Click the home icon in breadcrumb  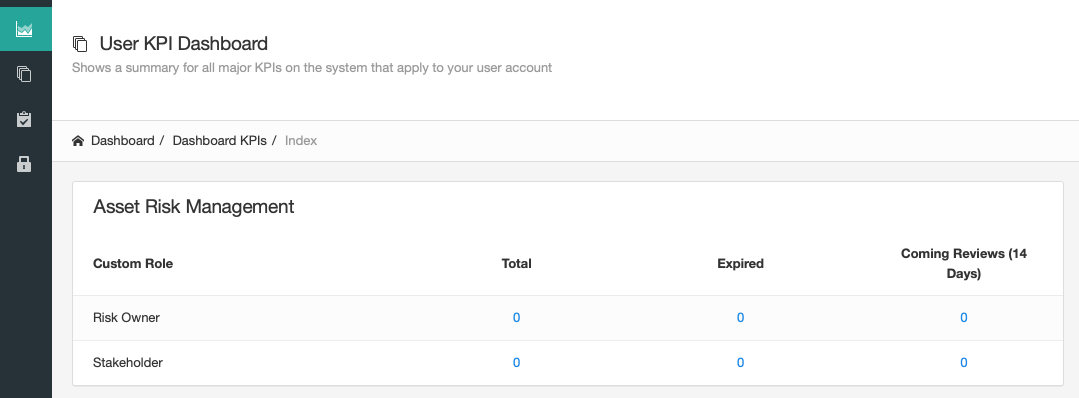(x=78, y=140)
